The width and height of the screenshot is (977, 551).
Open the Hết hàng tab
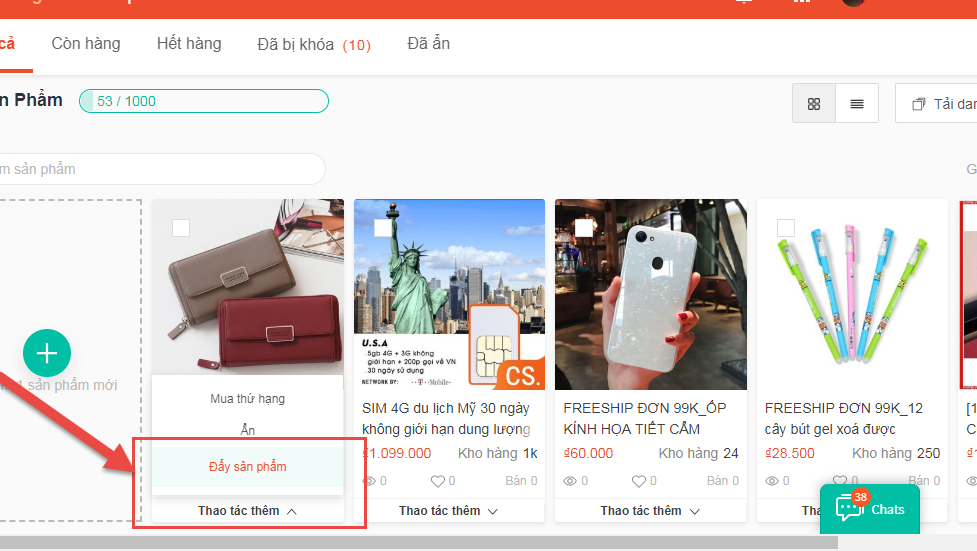pos(189,44)
